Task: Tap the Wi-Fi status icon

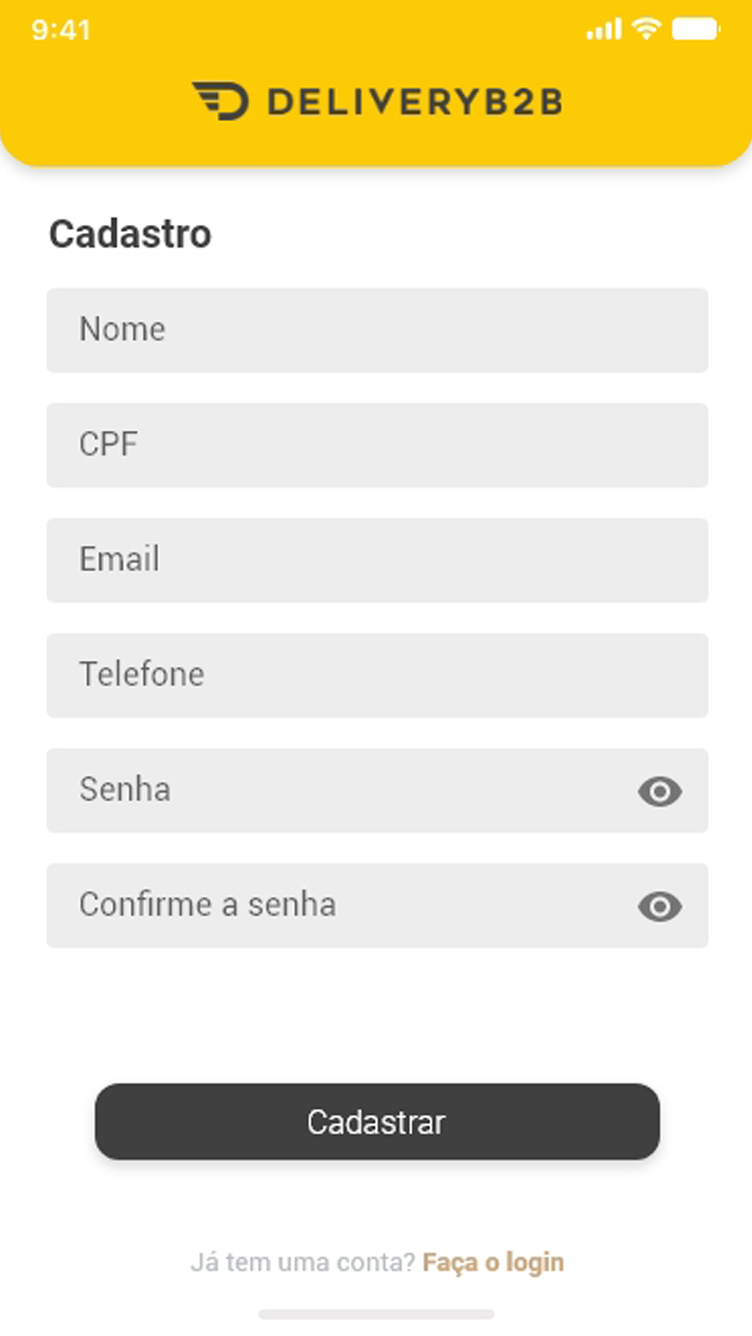Action: (x=647, y=29)
